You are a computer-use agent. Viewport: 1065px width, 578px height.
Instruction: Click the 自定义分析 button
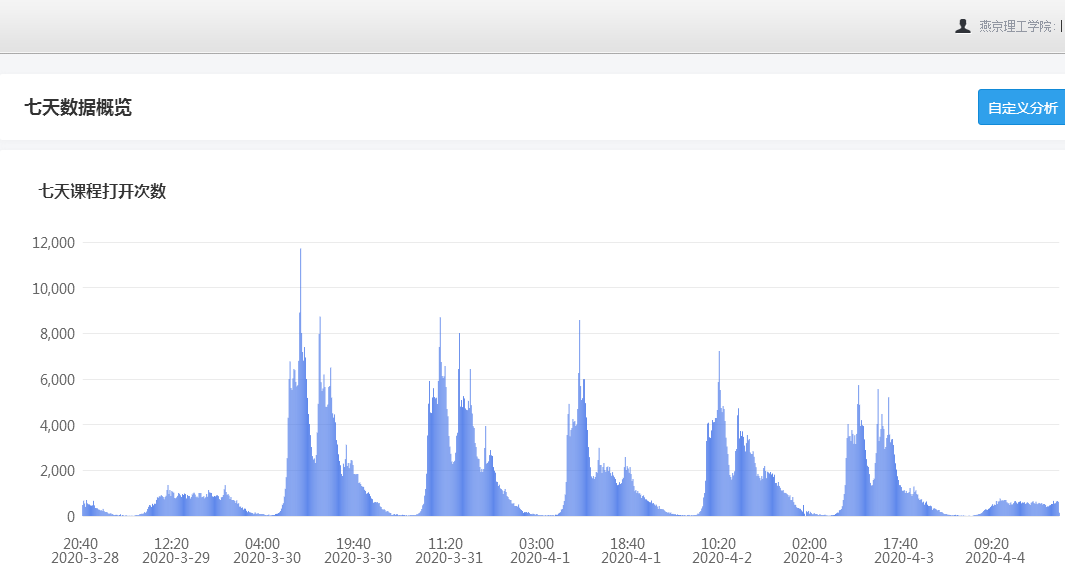pyautogui.click(x=1021, y=108)
